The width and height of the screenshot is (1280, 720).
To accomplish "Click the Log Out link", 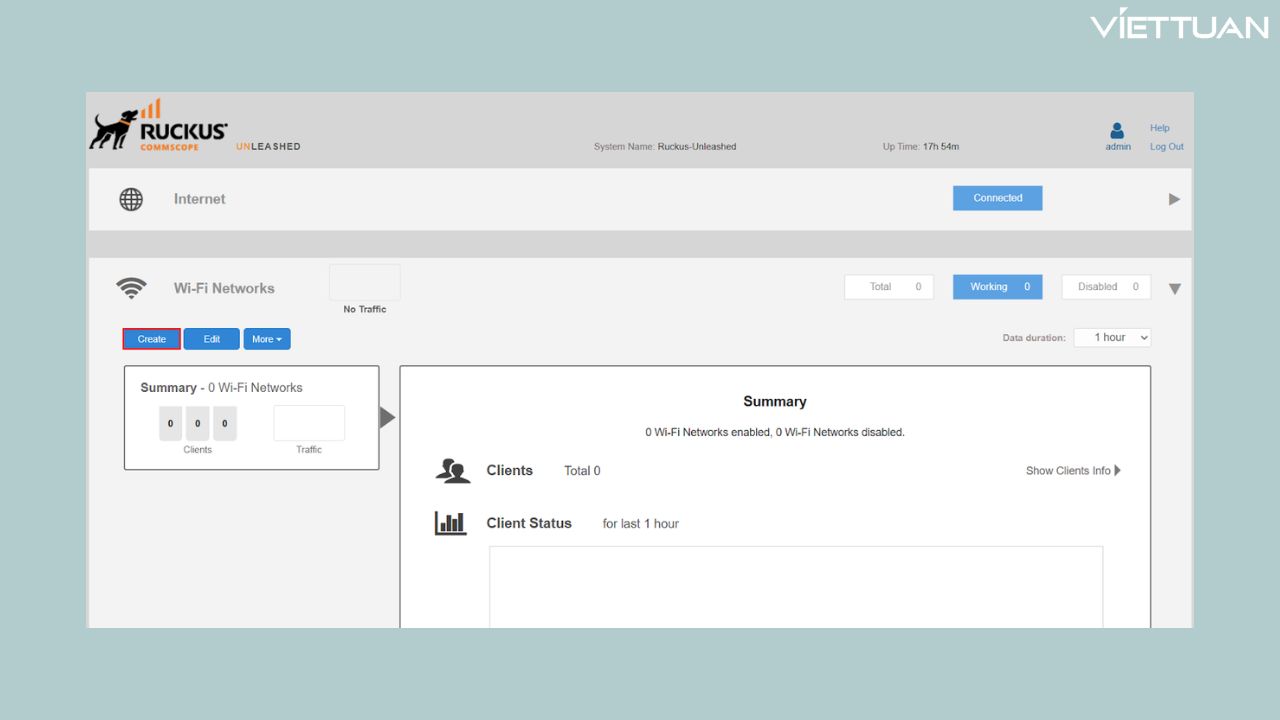I will coord(1166,146).
